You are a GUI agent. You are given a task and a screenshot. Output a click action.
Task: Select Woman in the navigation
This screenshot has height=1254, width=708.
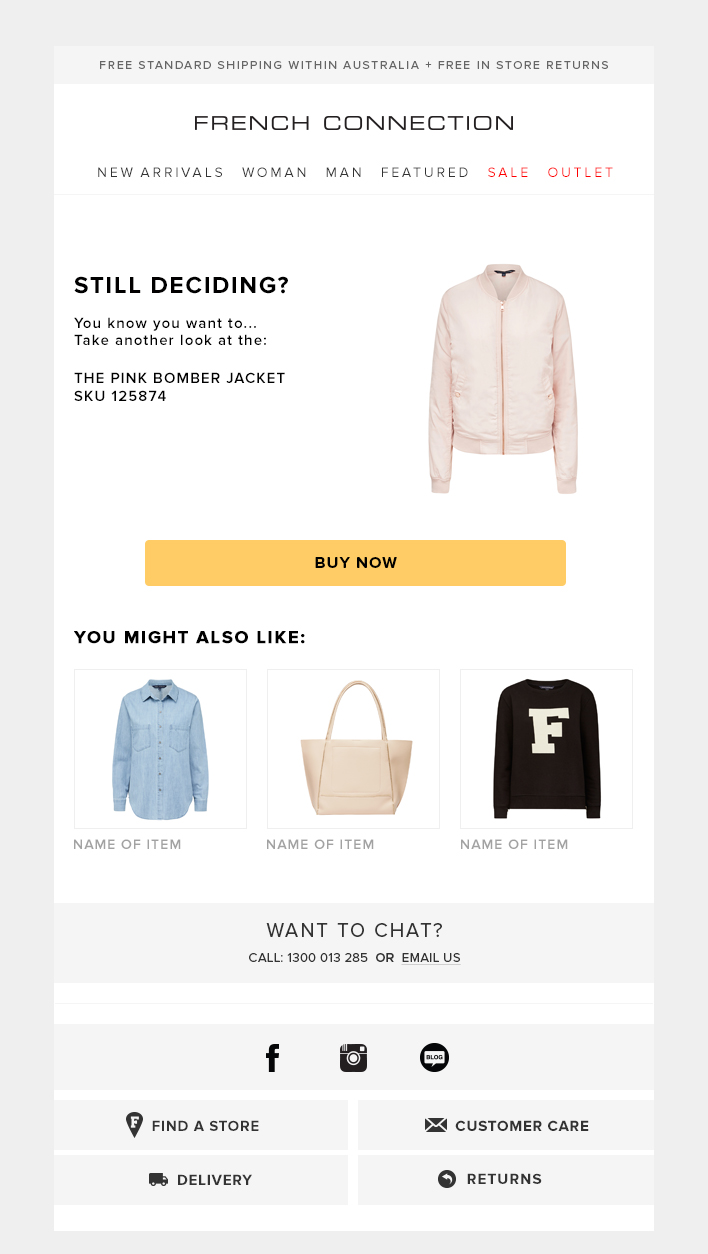275,173
